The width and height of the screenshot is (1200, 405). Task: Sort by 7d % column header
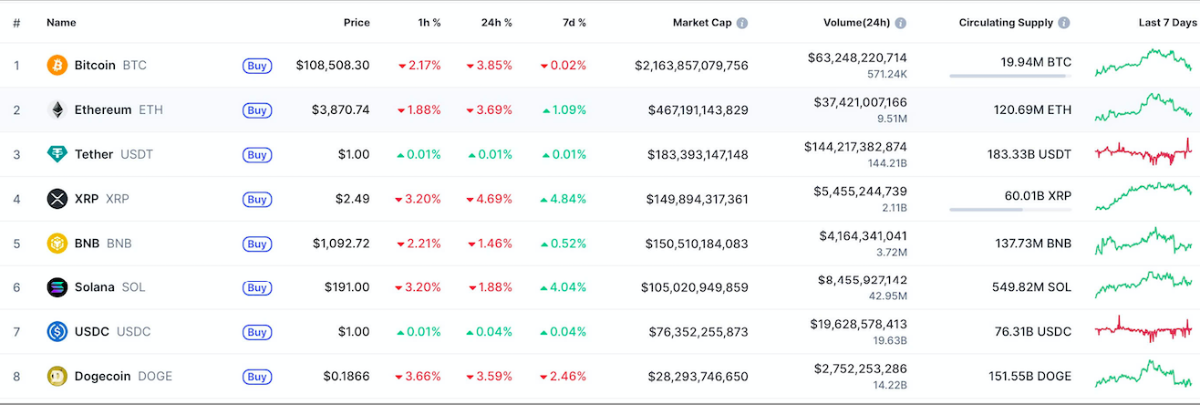tap(573, 22)
